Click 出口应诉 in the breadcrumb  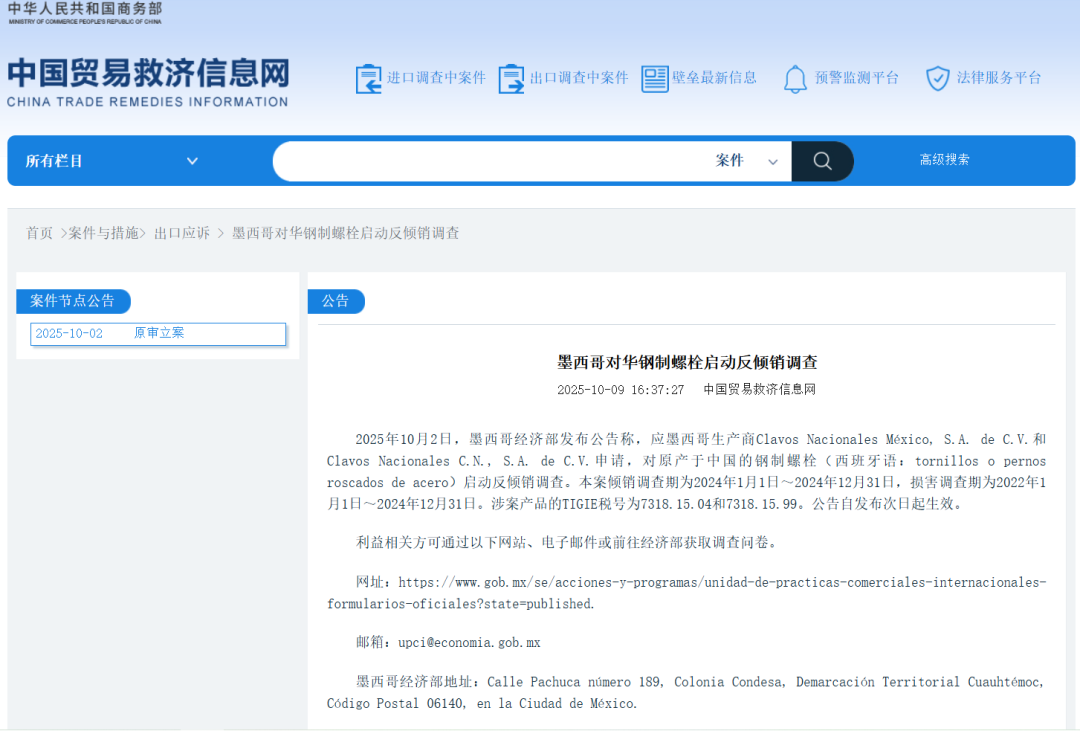[x=182, y=233]
